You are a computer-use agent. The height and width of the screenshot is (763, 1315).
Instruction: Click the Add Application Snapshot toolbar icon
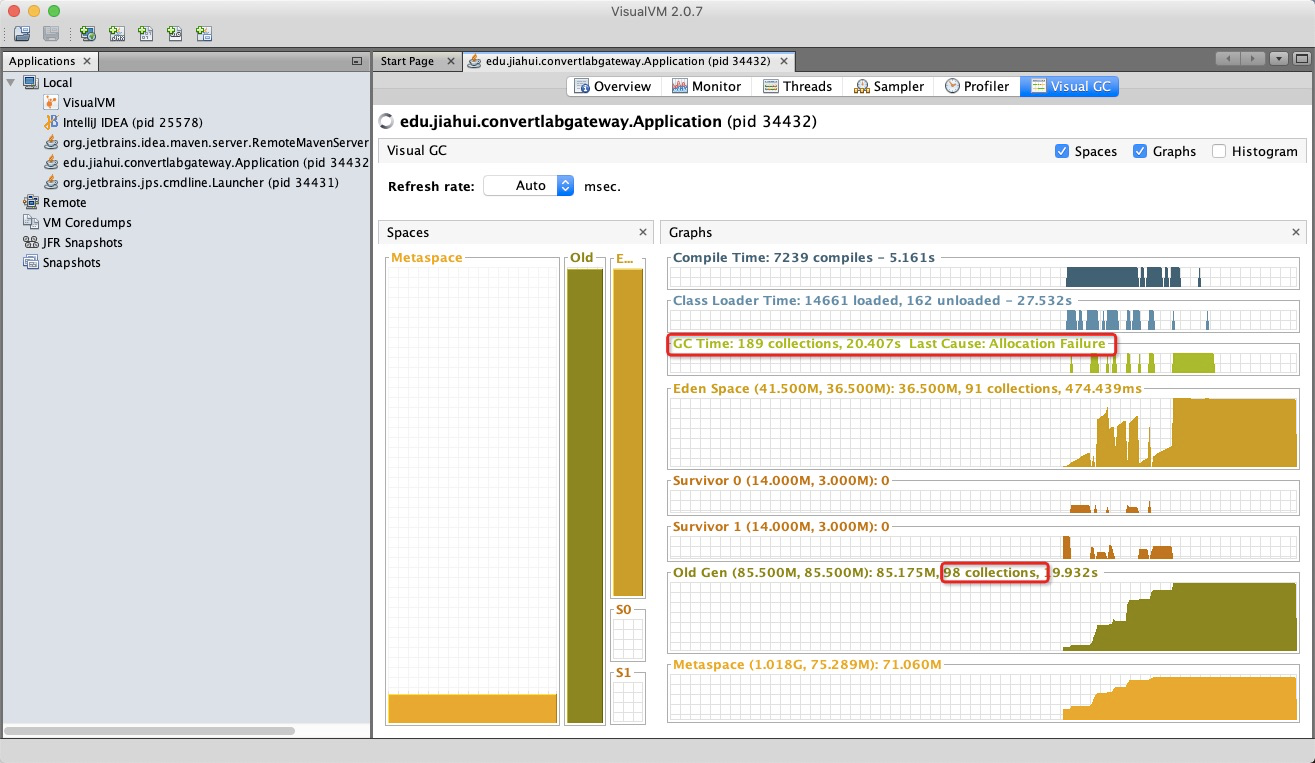tap(204, 34)
